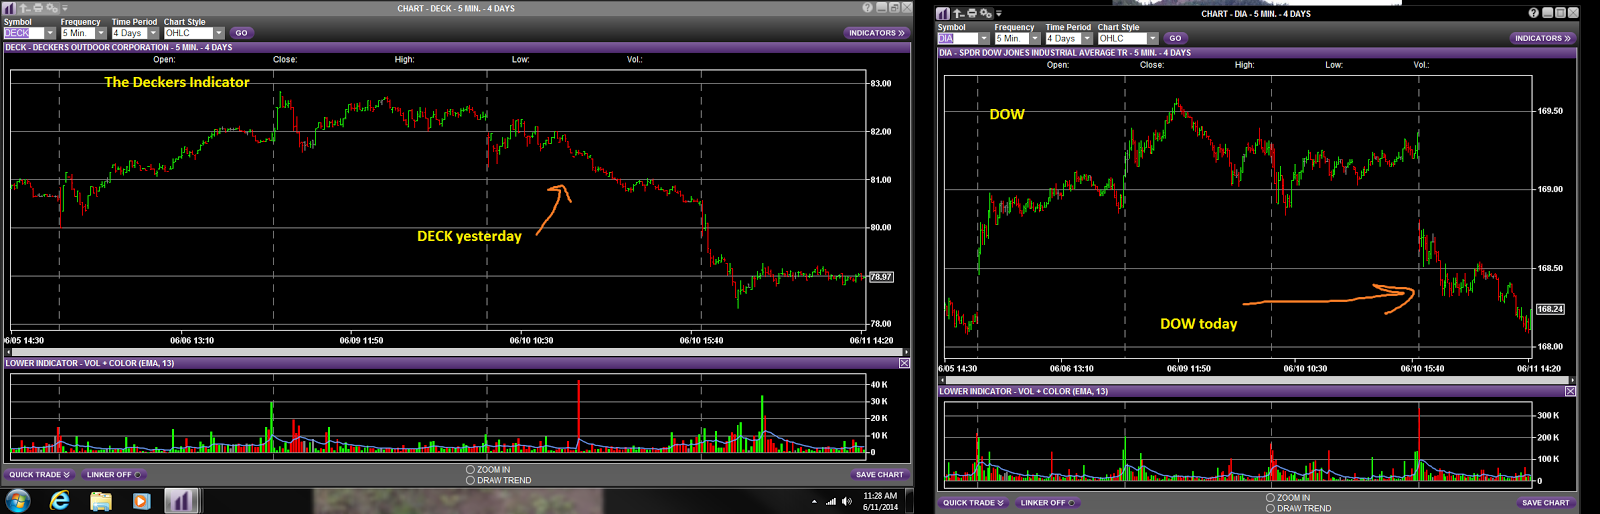The image size is (1600, 514).
Task: Open Indicators menu in DIA window
Action: (1543, 39)
